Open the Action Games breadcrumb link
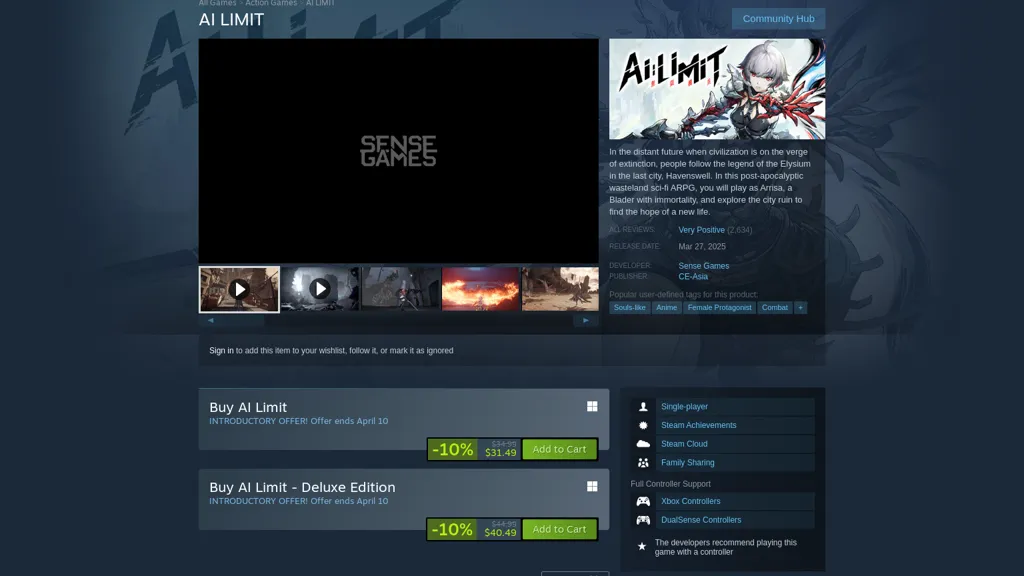1024x576 pixels. pos(271,3)
